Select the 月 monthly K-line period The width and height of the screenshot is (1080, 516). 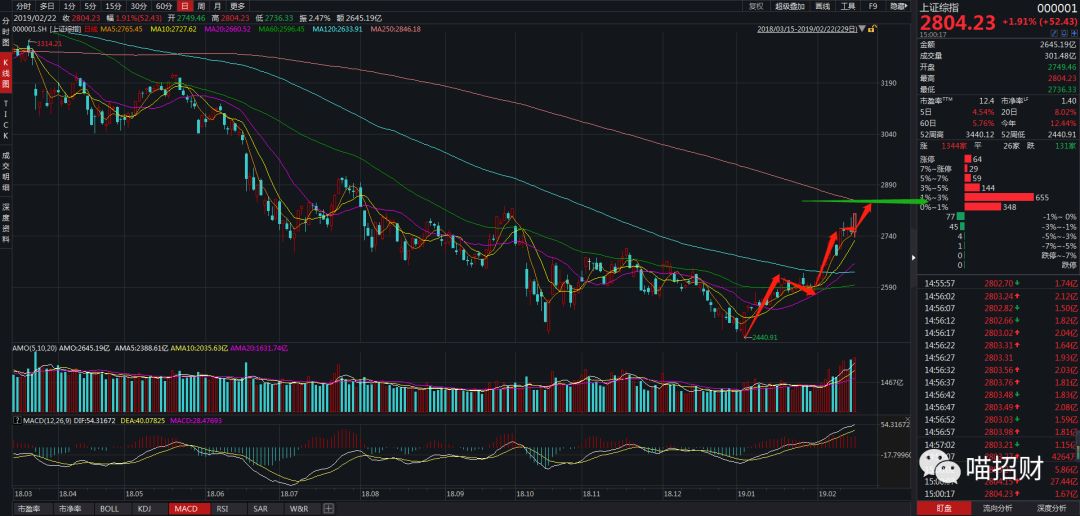[x=218, y=6]
